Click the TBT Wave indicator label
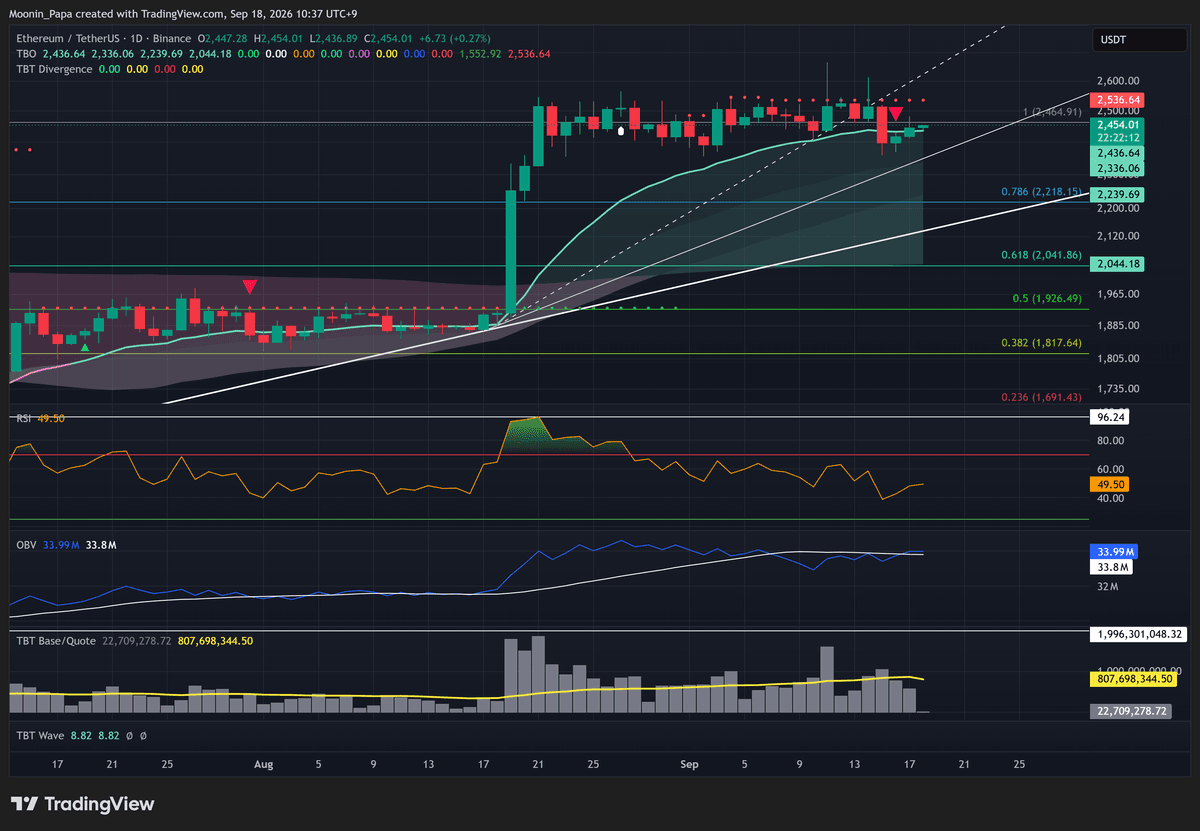Viewport: 1200px width, 831px height. pyautogui.click(x=40, y=735)
